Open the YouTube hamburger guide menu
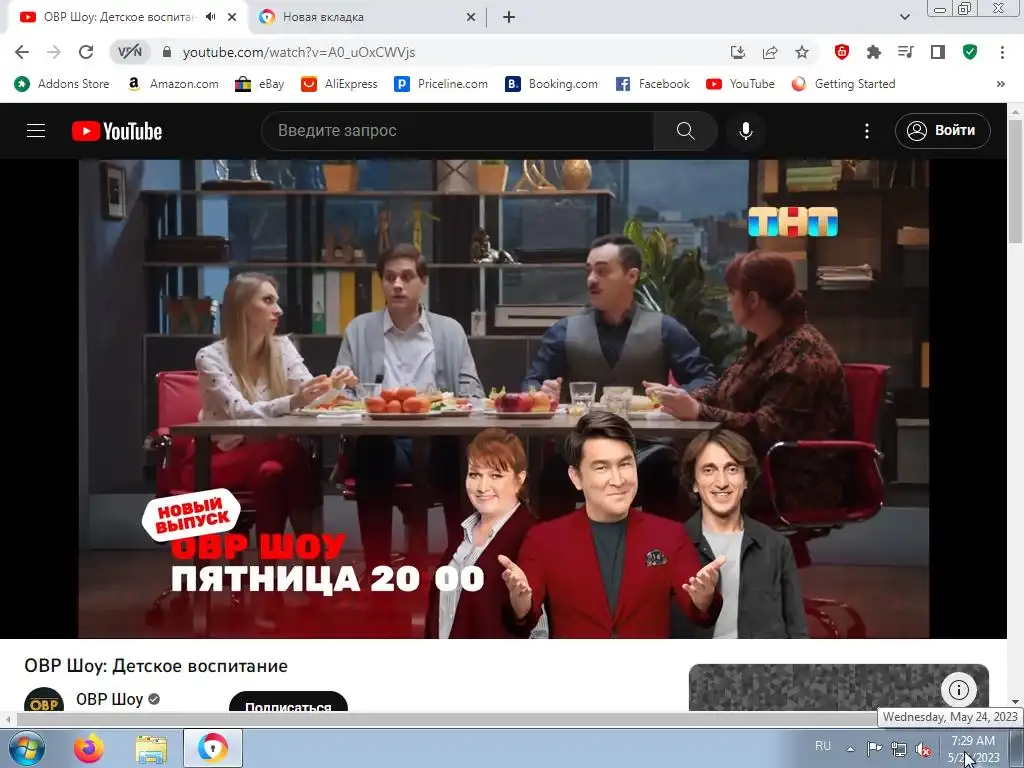Screen dimensions: 1024x768 tap(36, 131)
